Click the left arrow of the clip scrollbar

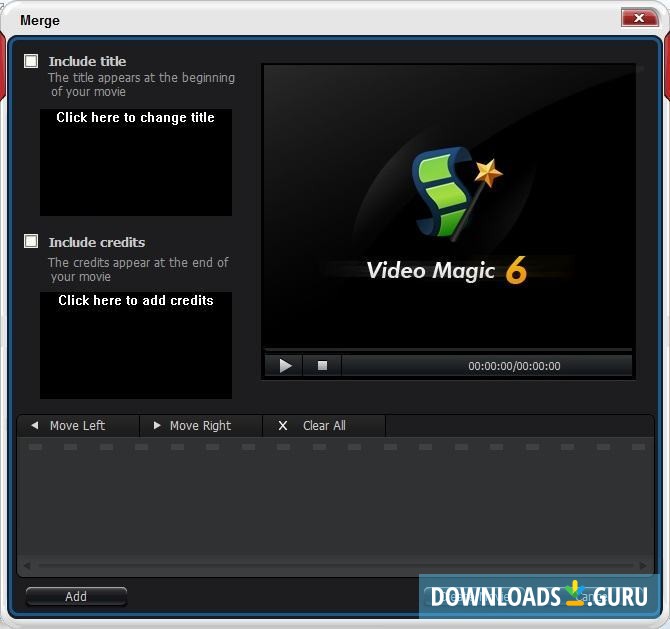point(27,566)
